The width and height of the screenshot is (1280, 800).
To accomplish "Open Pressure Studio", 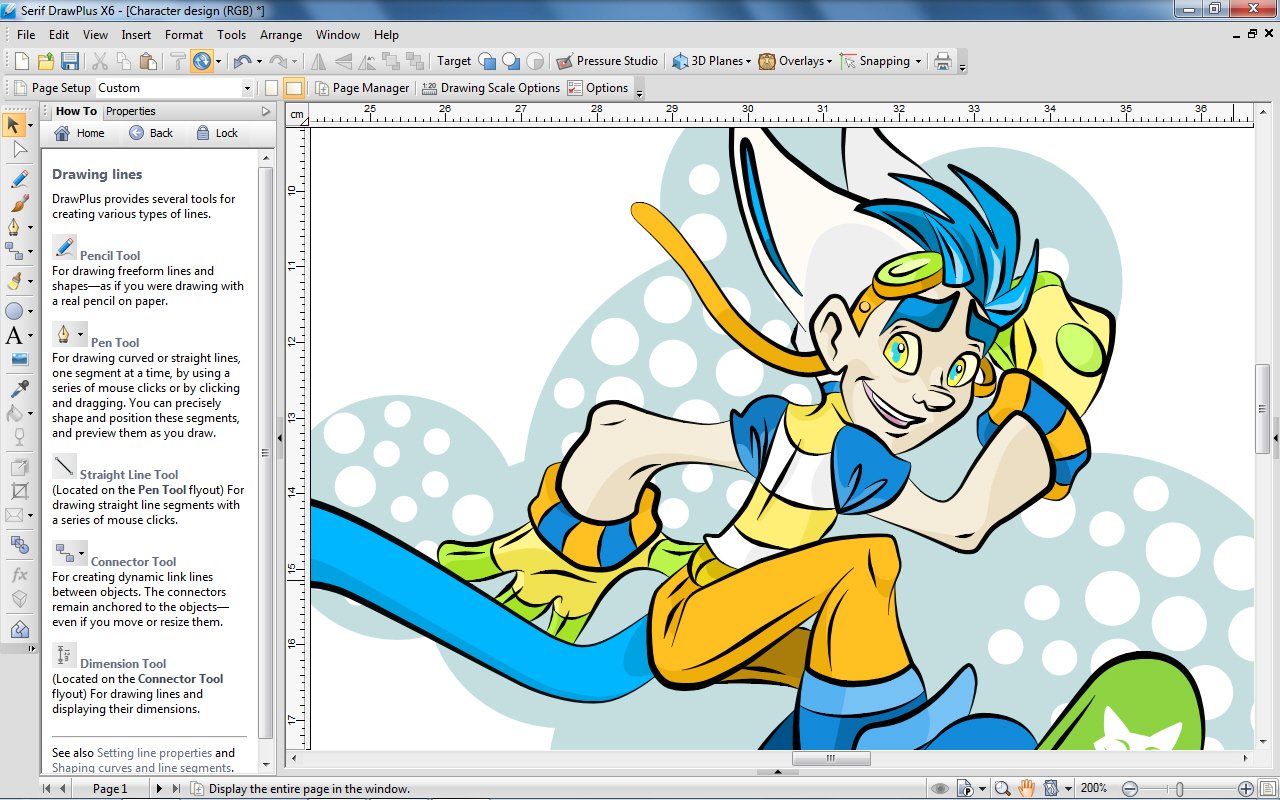I will pyautogui.click(x=608, y=61).
